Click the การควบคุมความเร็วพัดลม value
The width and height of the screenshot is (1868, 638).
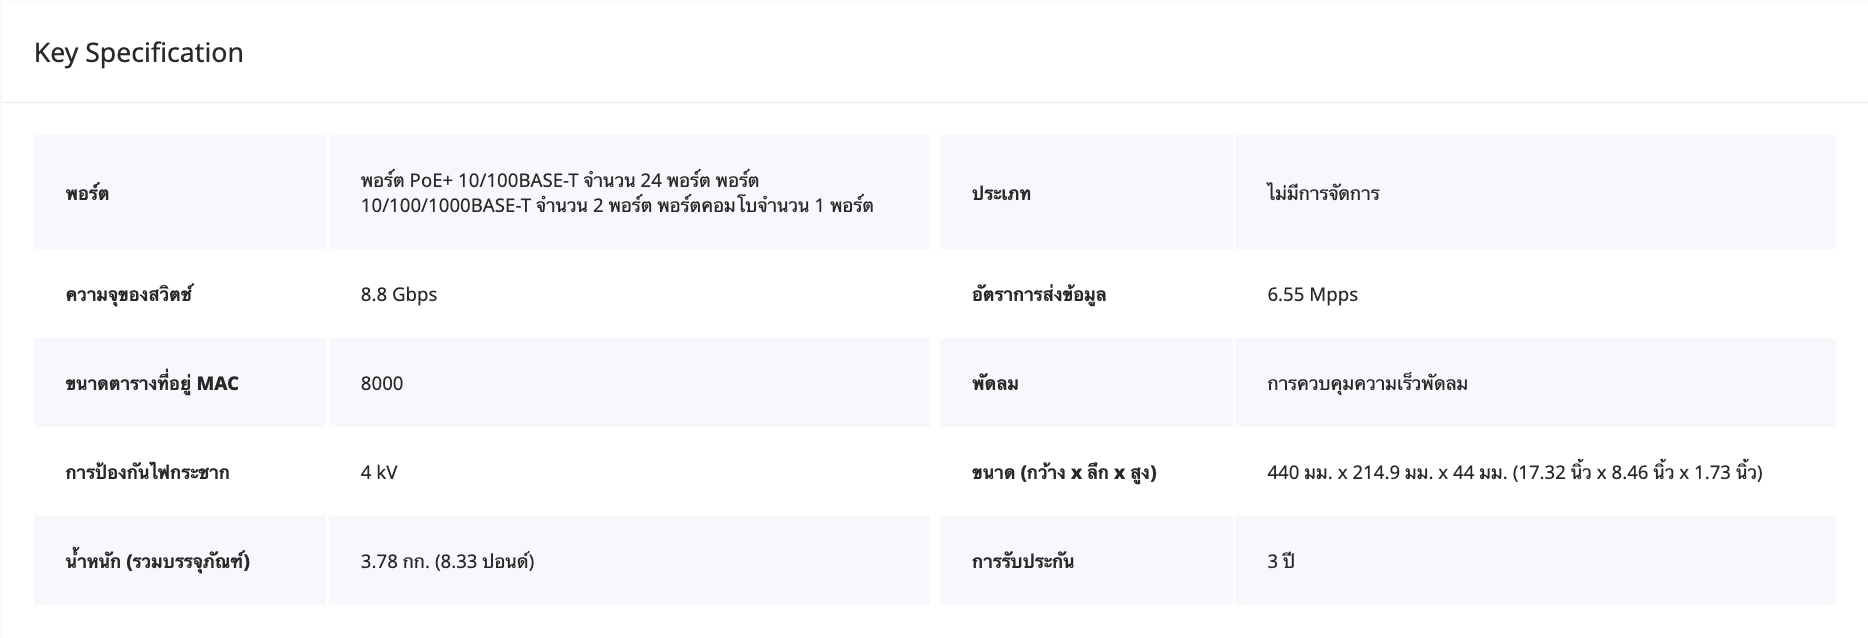click(x=1367, y=383)
